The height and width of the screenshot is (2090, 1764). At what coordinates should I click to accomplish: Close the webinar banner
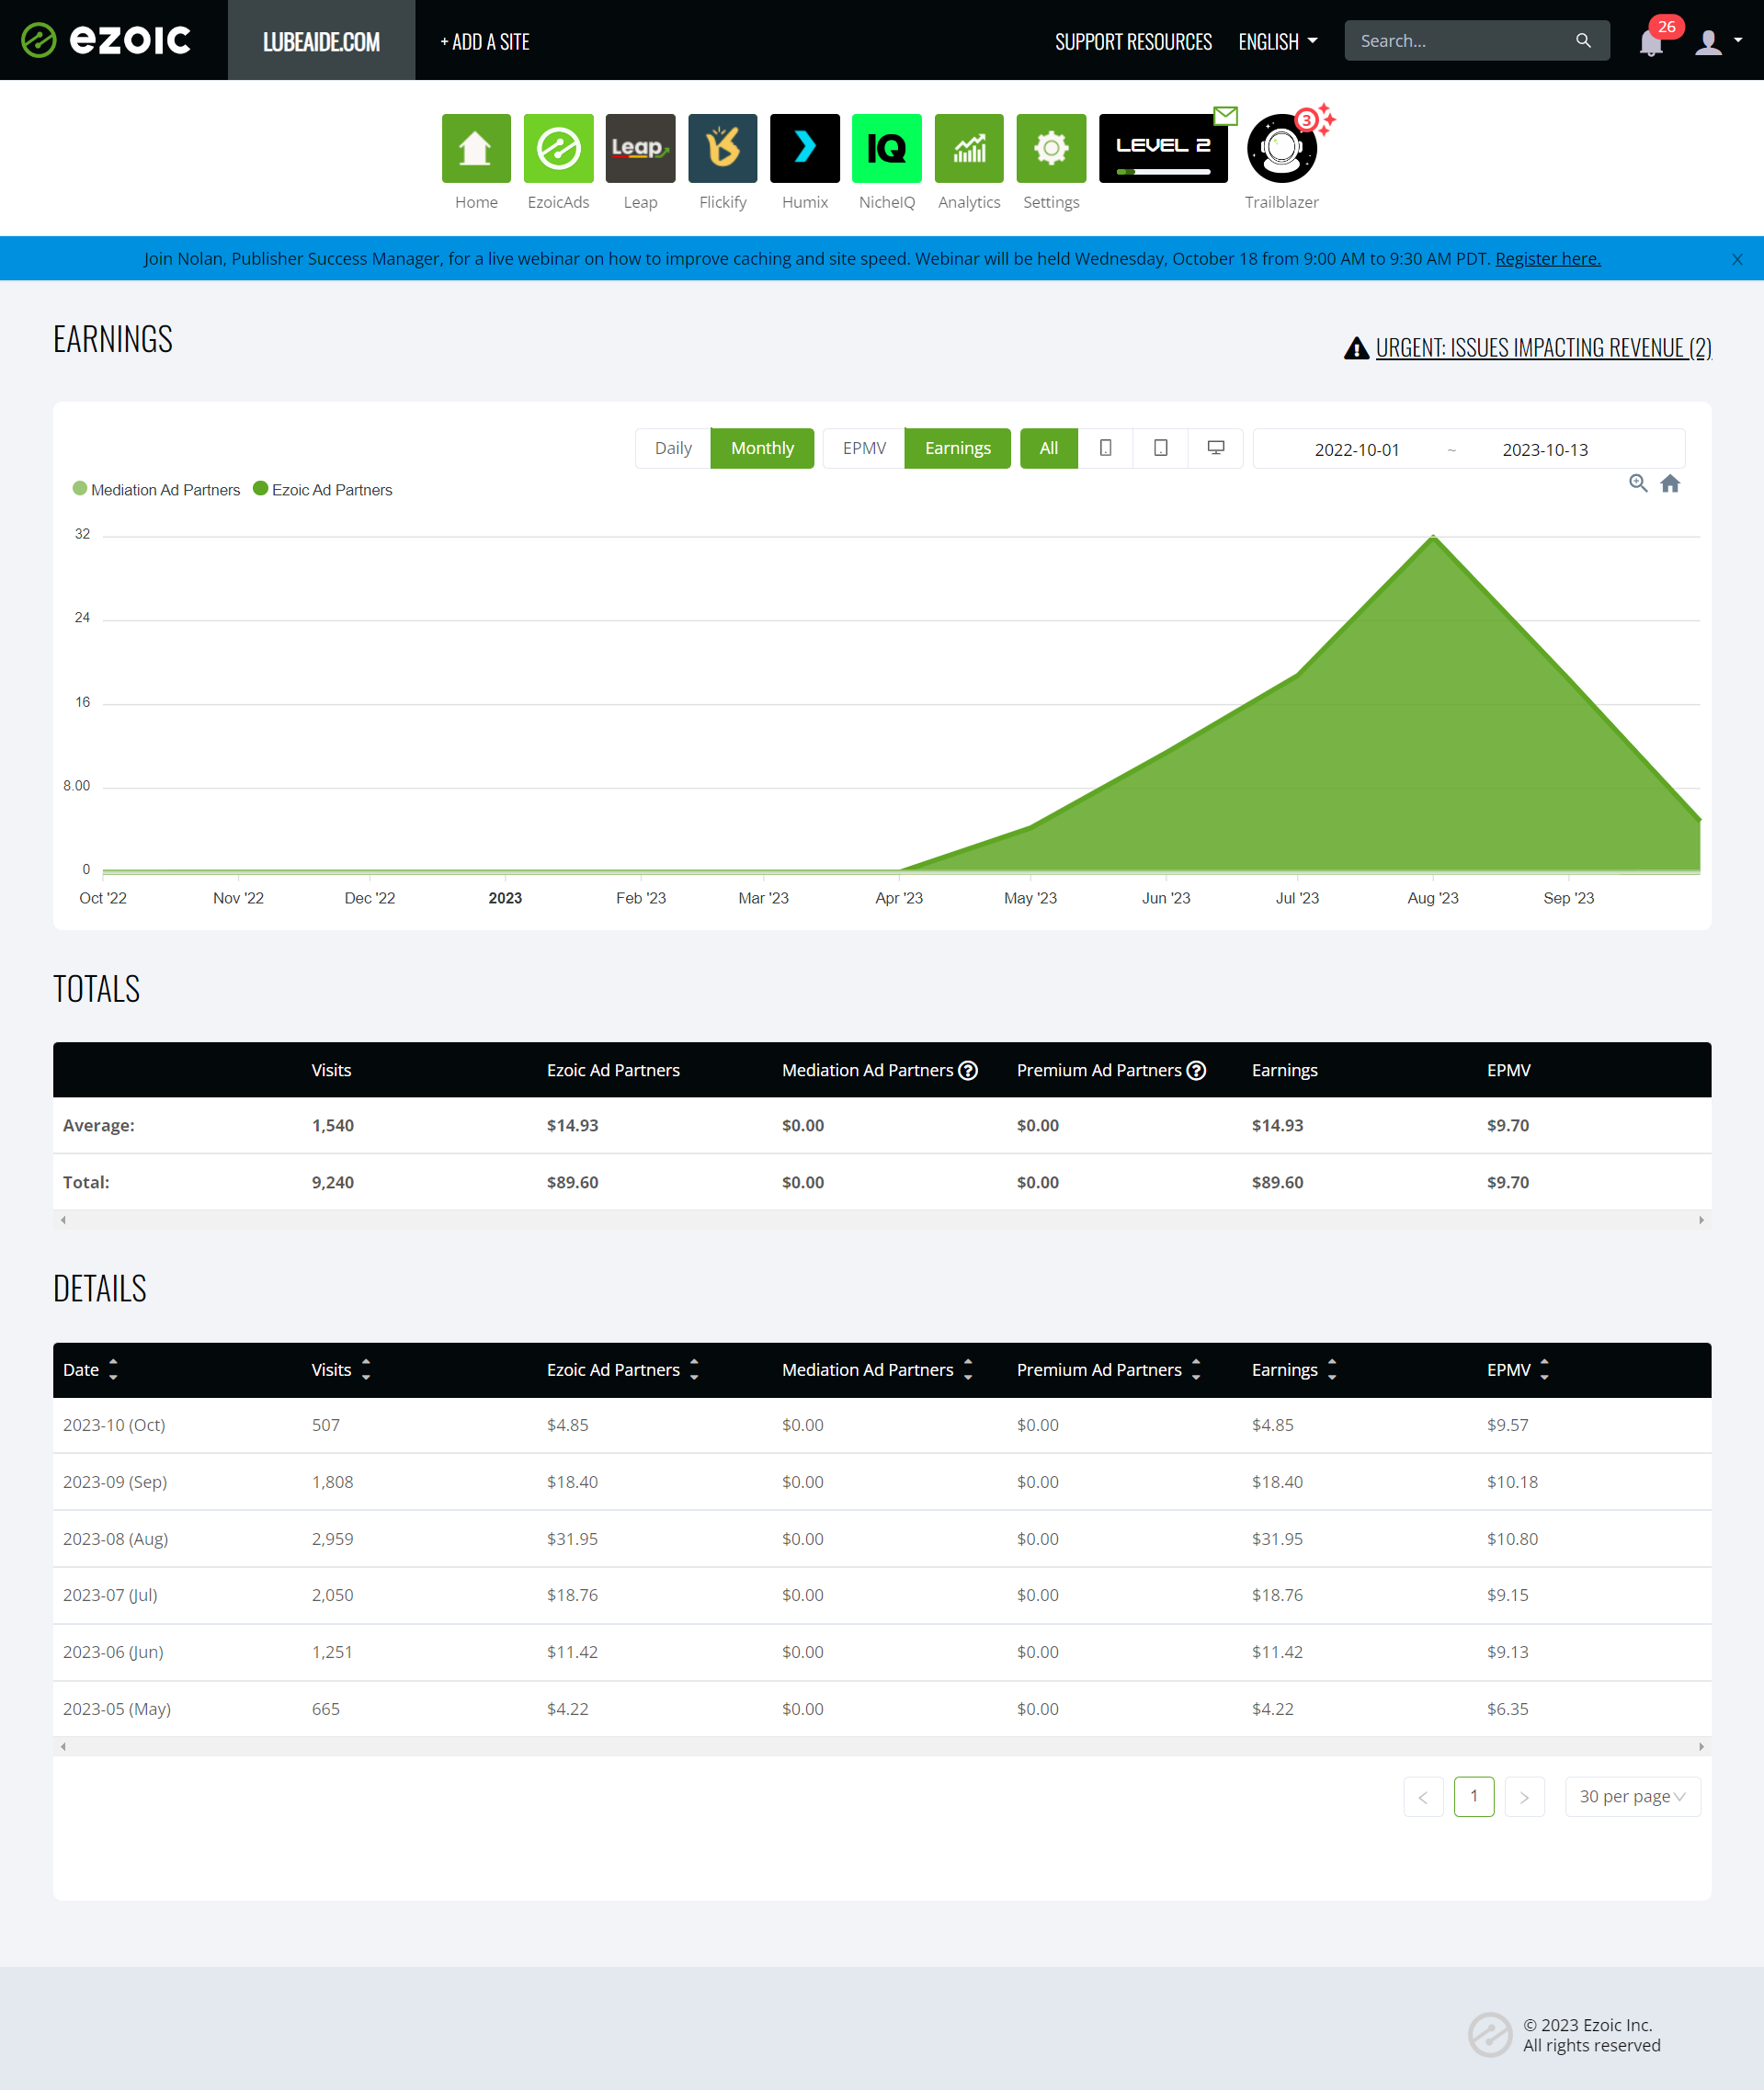point(1737,259)
